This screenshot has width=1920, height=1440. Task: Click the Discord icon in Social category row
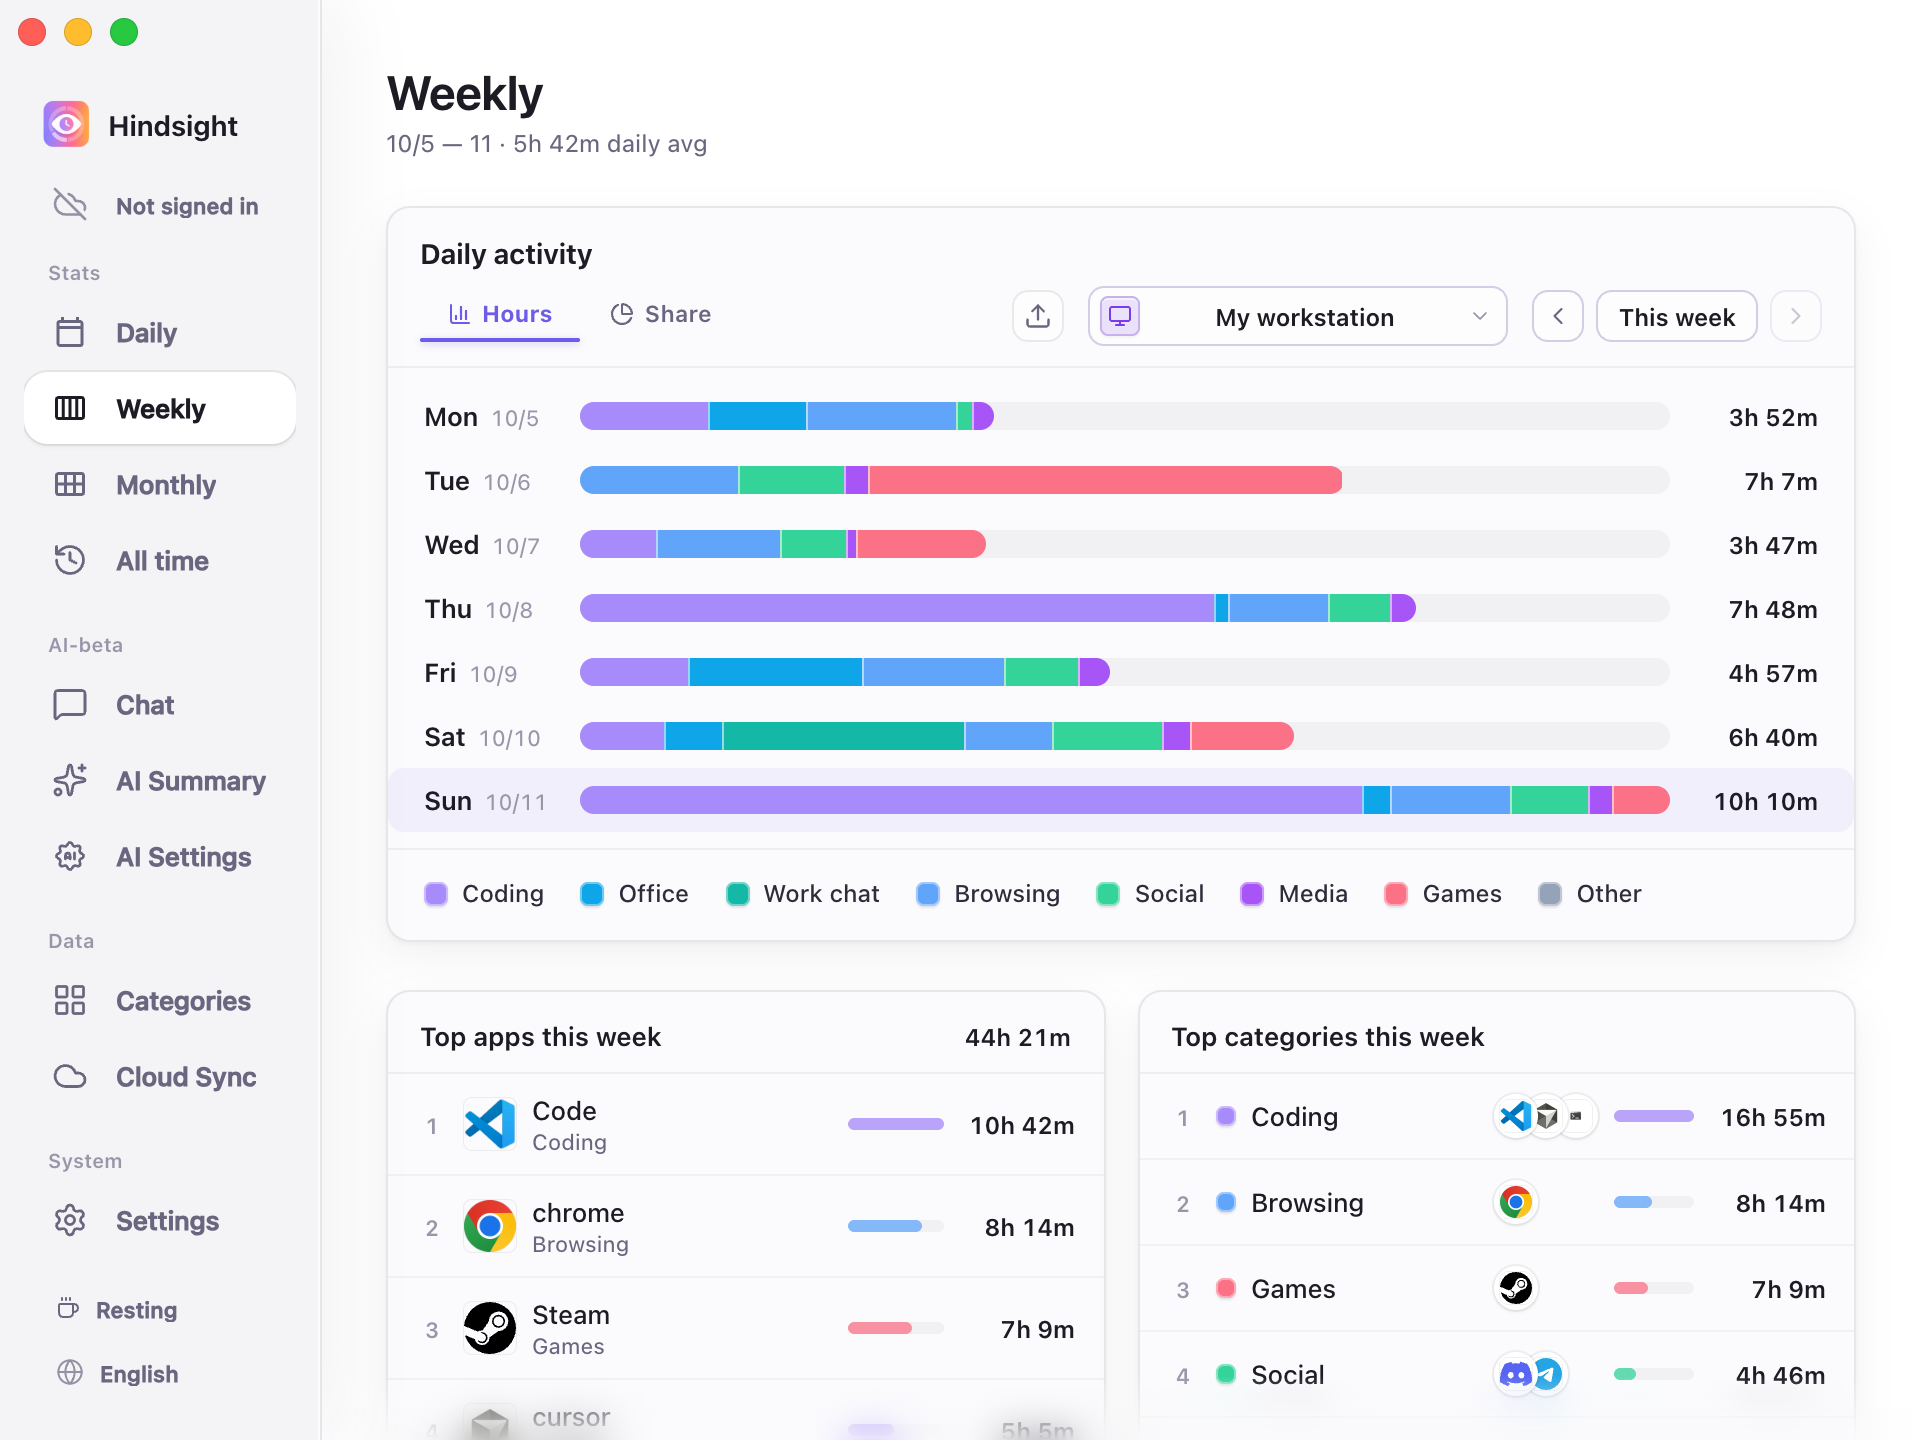point(1516,1374)
